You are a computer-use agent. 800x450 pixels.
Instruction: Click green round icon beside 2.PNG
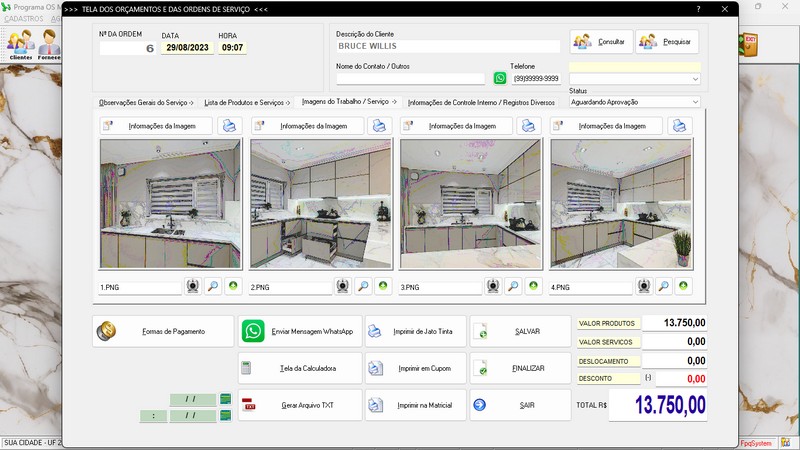(383, 286)
